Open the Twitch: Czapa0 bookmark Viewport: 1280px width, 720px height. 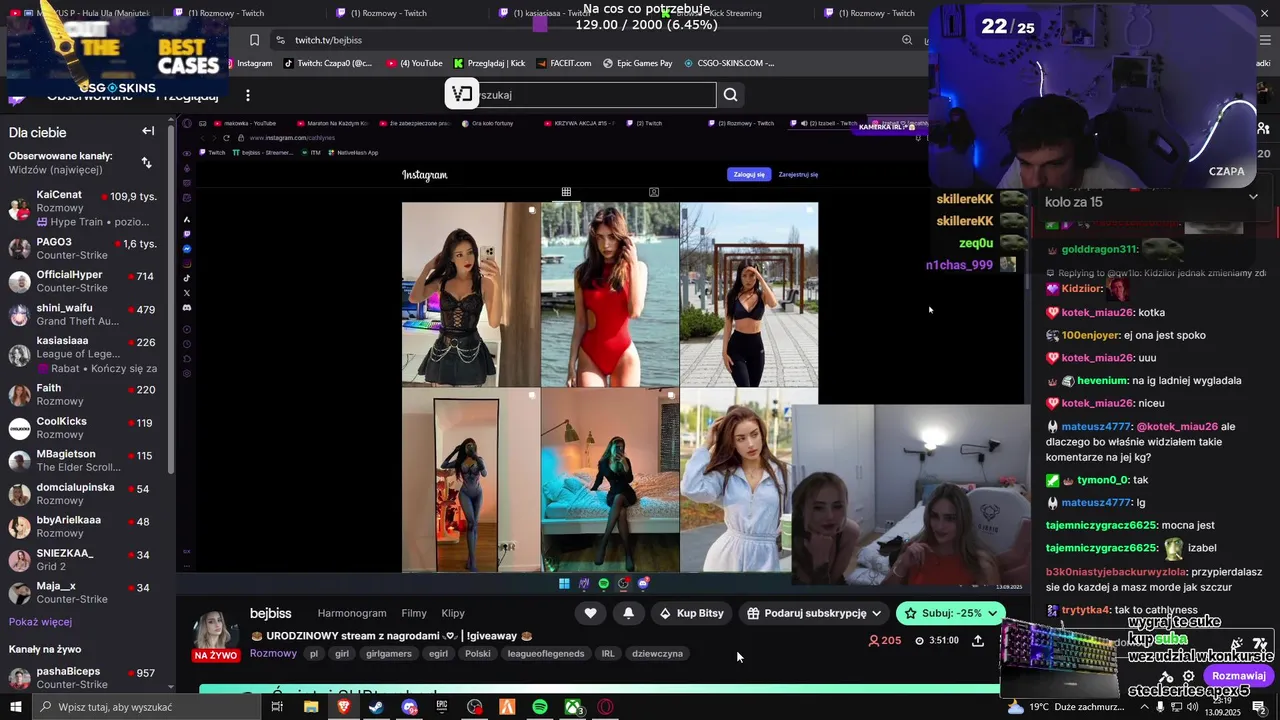click(327, 63)
